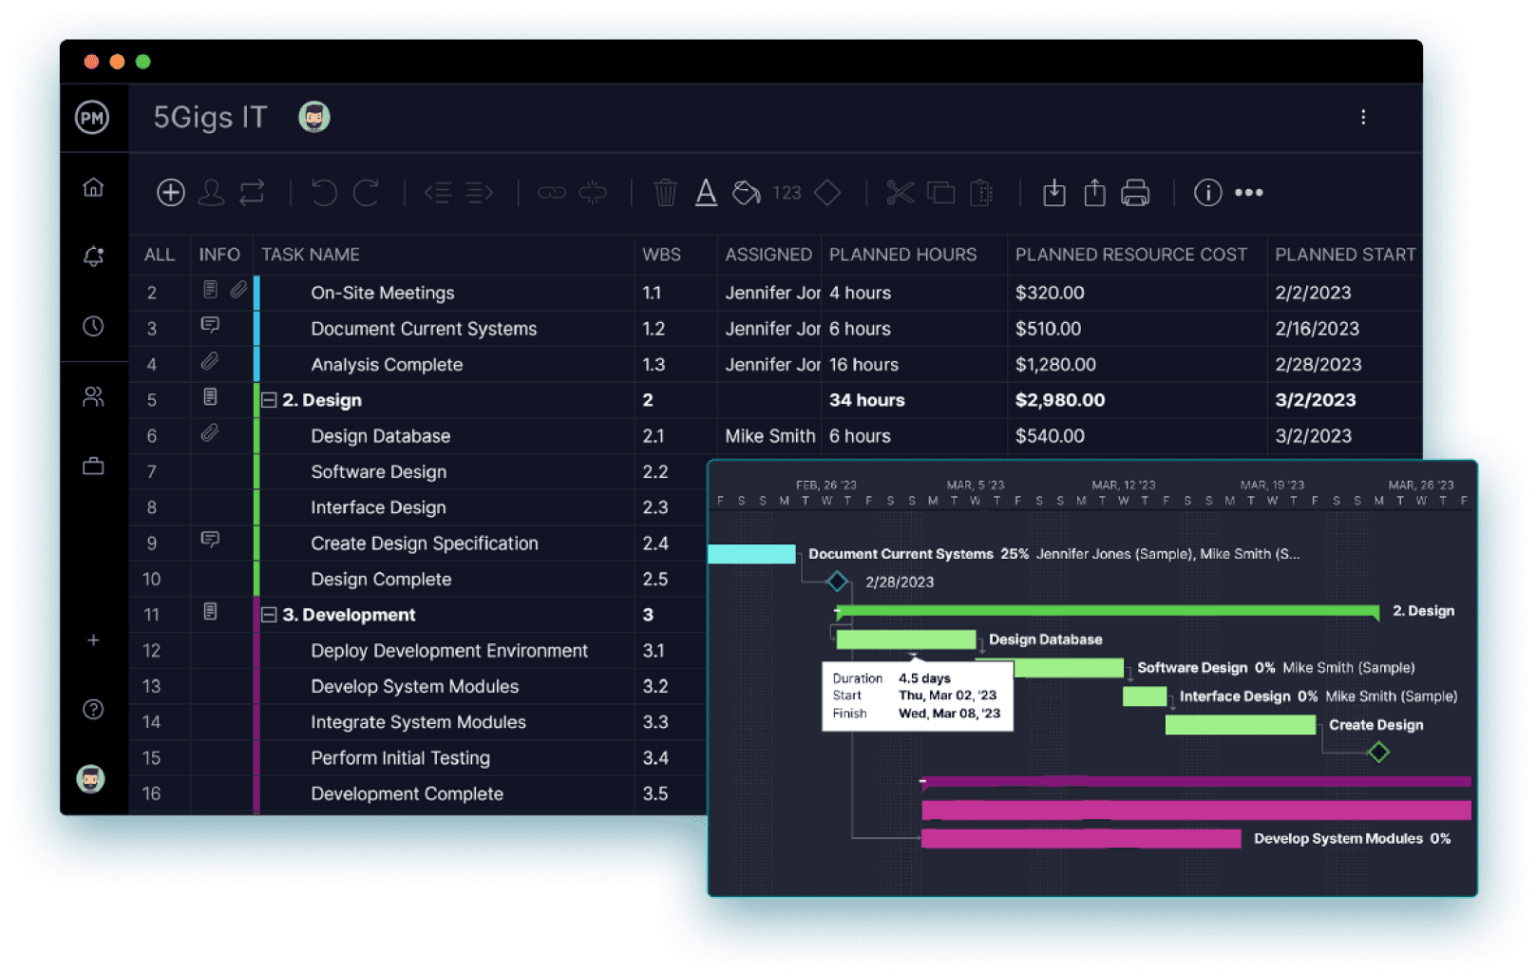Collapse the 3. Development task group

(x=270, y=614)
